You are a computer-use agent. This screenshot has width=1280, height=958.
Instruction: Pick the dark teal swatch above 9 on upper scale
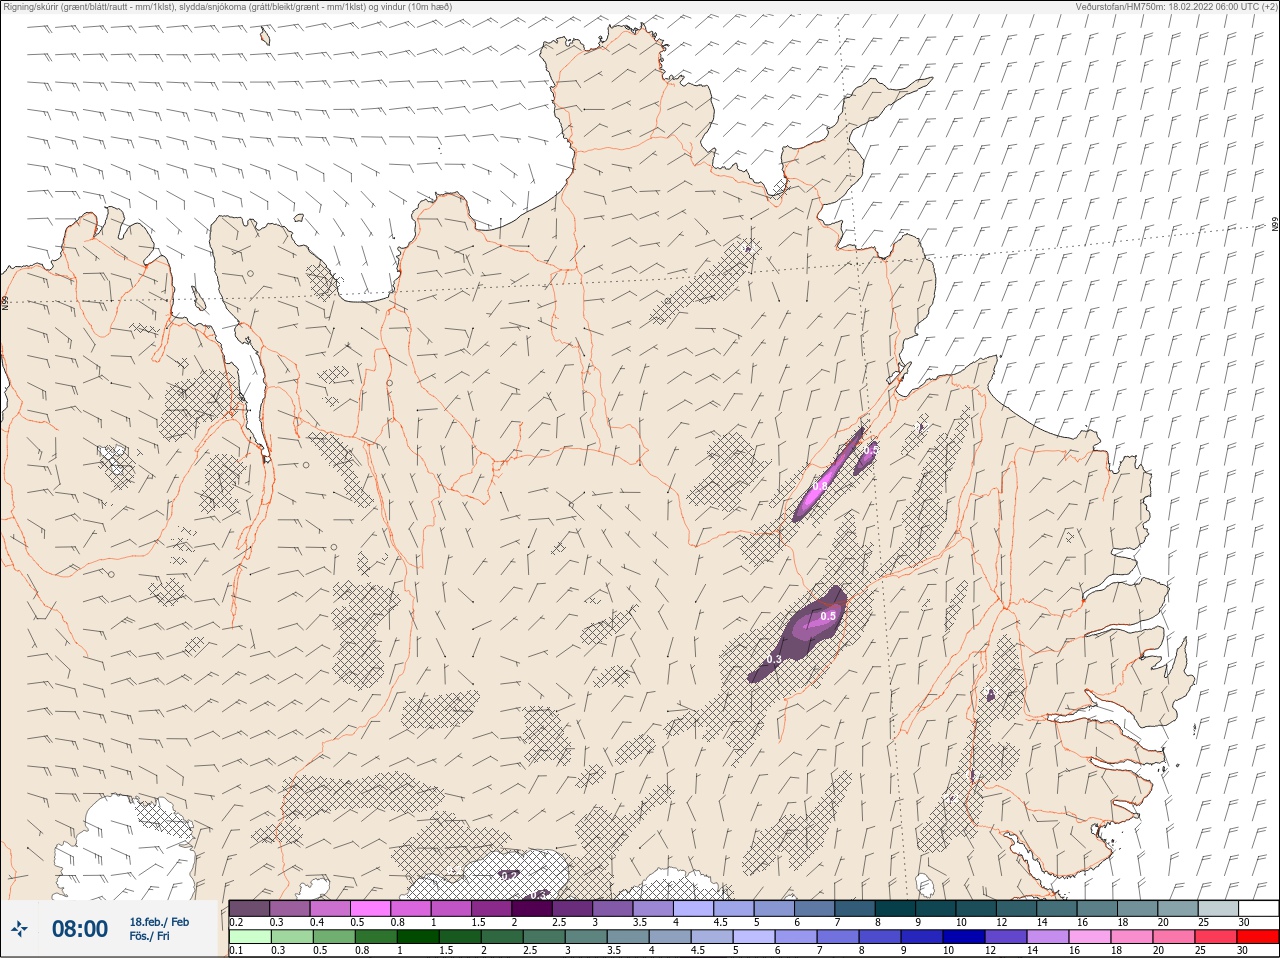(935, 908)
